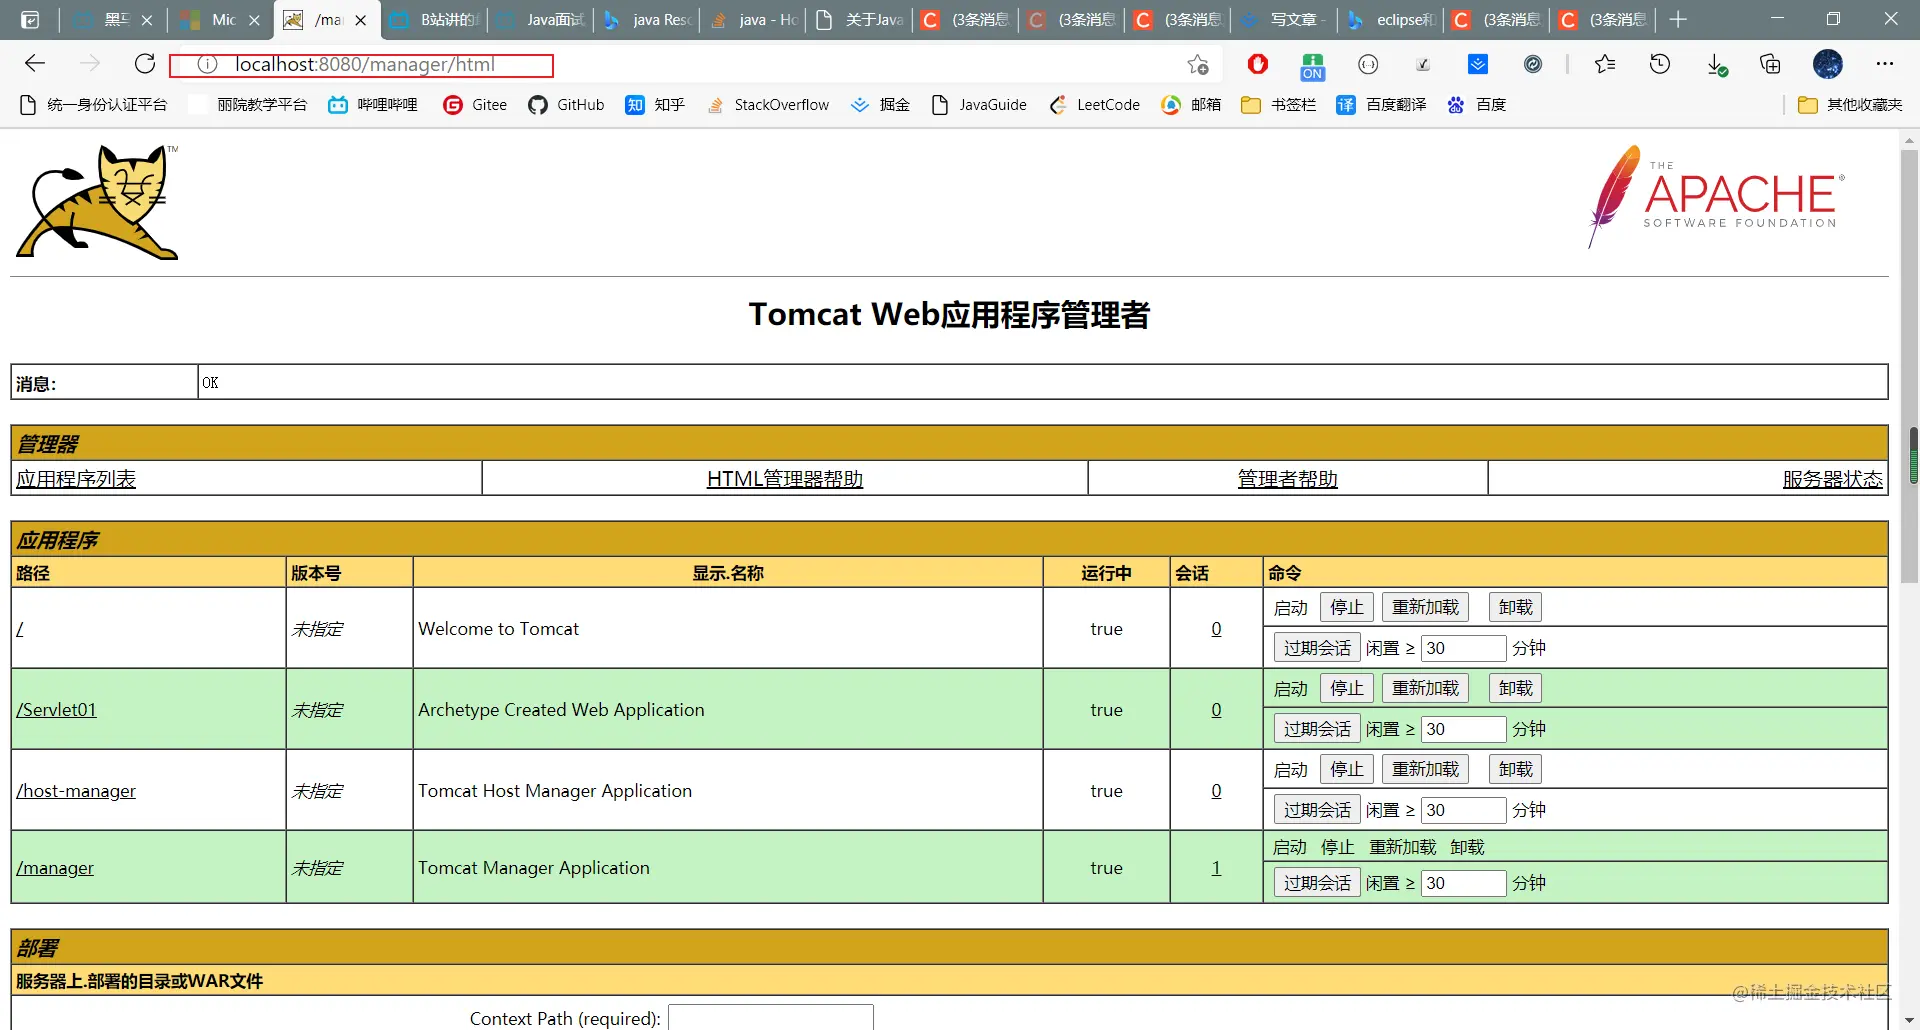Add this page to favorites star icon
The height and width of the screenshot is (1030, 1920).
(x=1198, y=65)
